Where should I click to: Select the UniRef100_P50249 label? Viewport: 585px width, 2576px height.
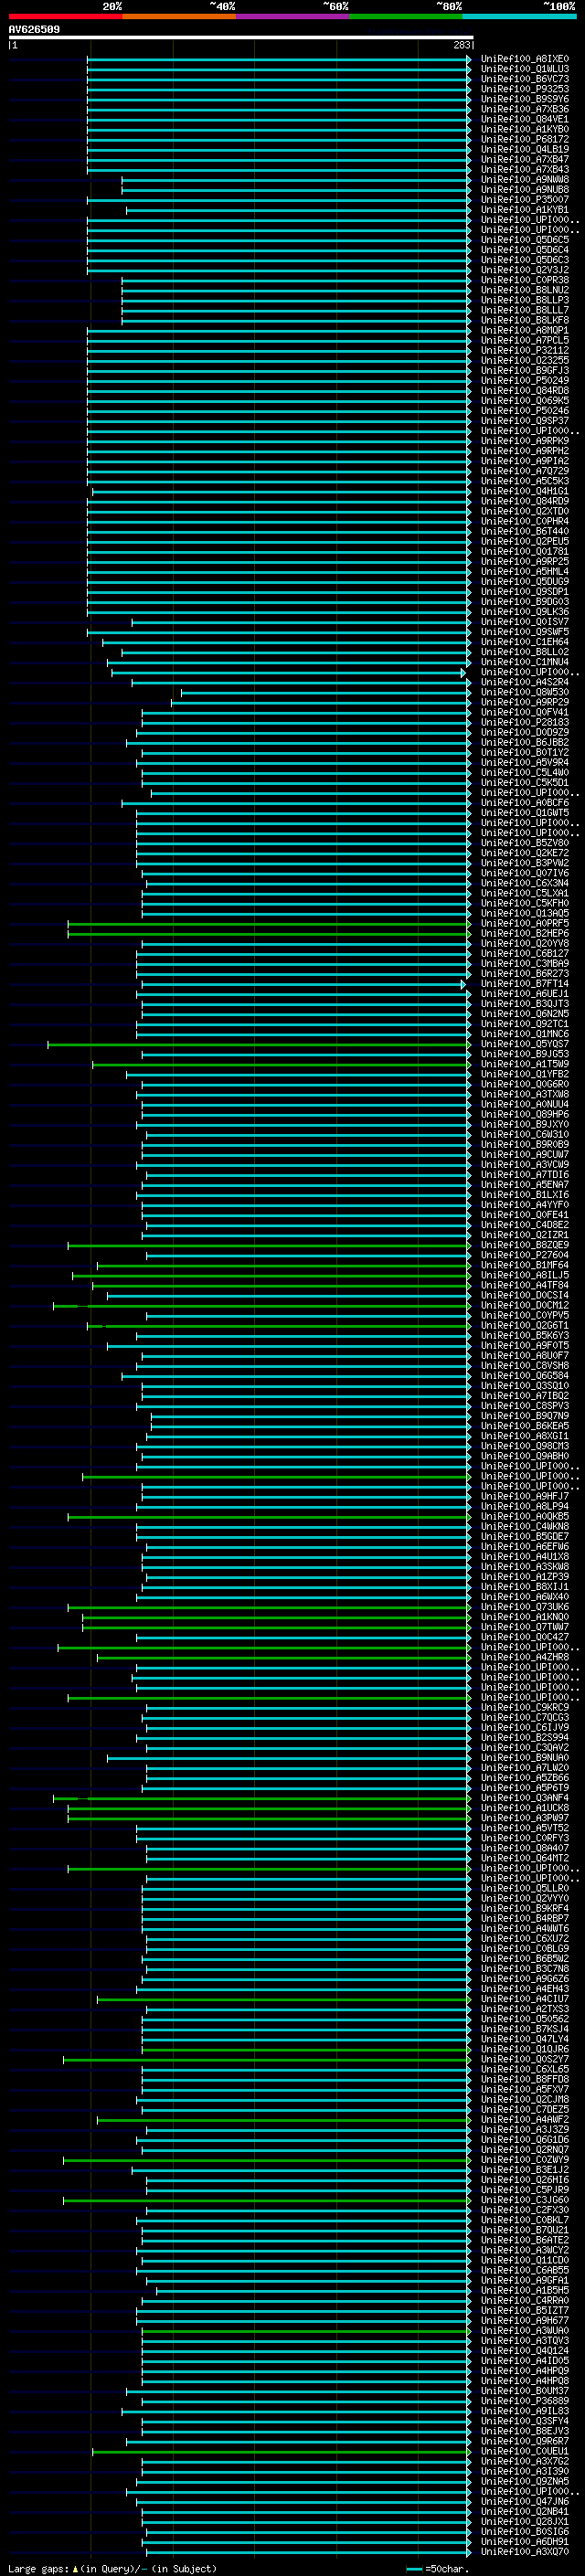(x=525, y=381)
